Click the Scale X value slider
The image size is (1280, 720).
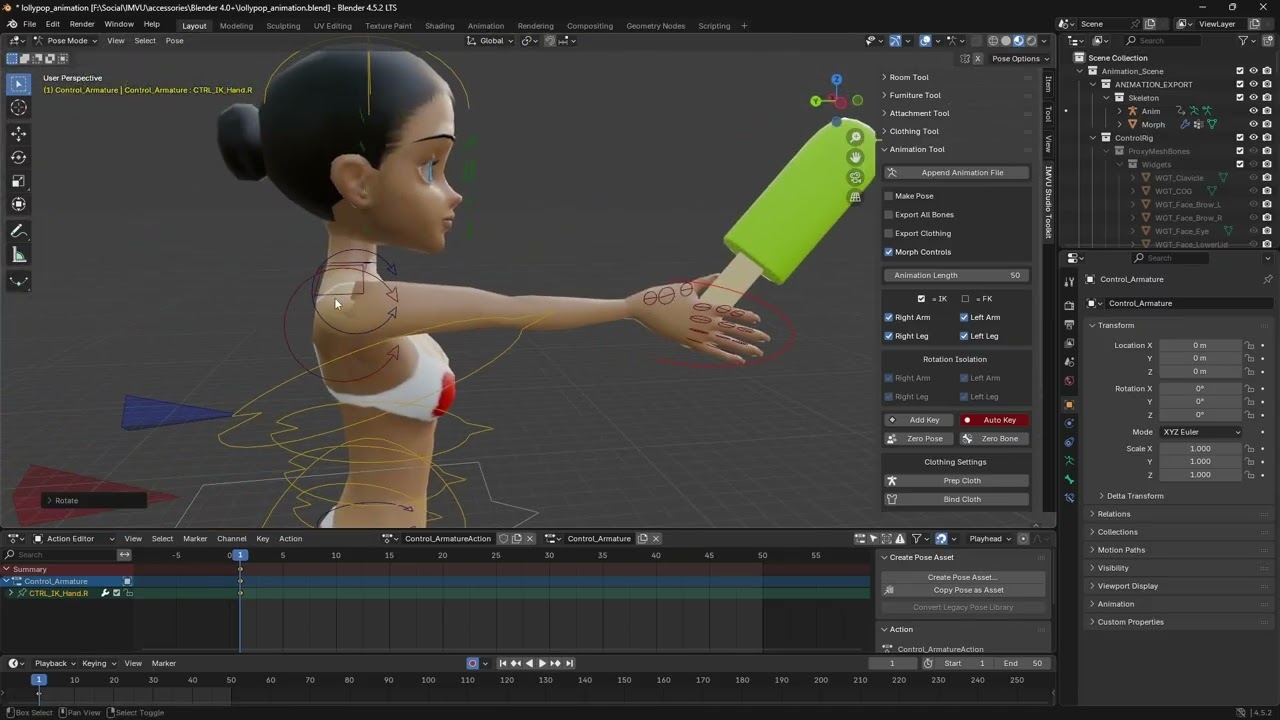click(x=1199, y=449)
